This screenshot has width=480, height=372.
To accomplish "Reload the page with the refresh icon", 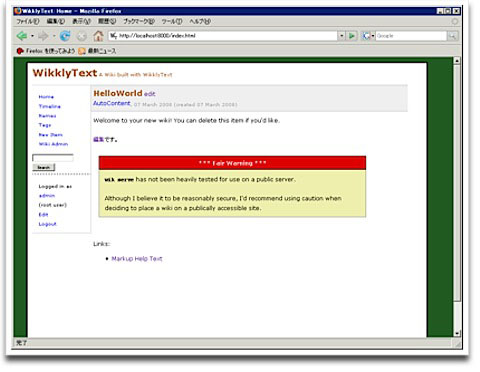I will point(65,36).
